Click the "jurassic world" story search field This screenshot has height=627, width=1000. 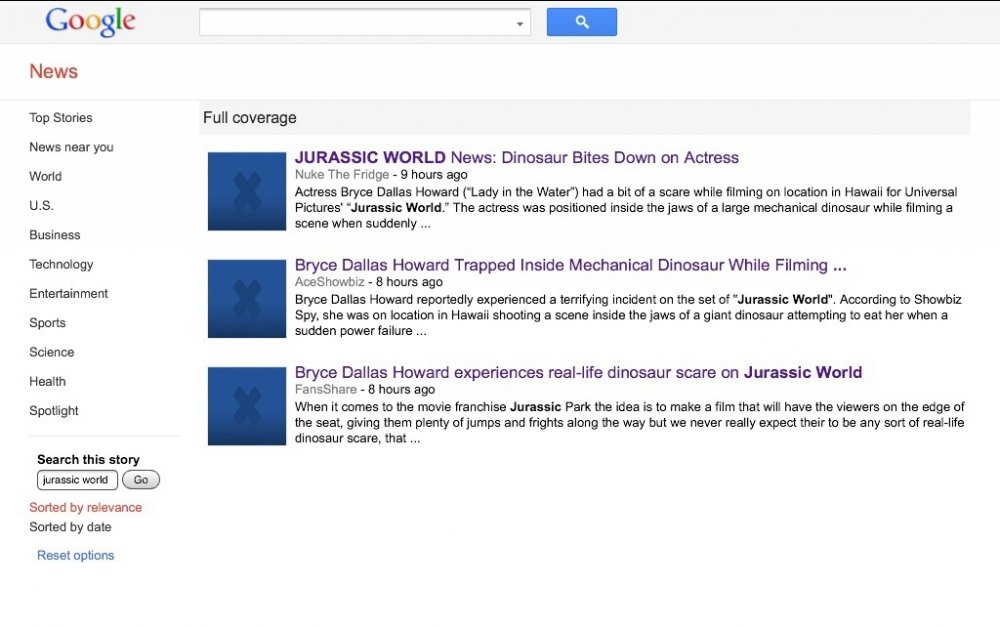pos(77,480)
